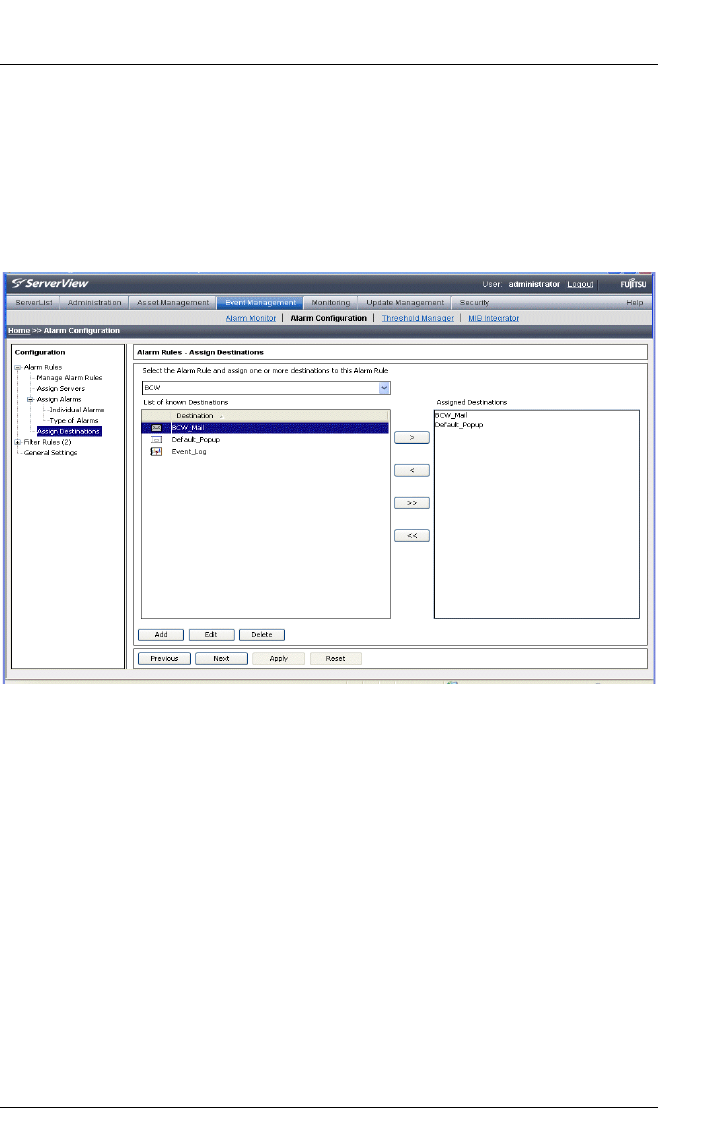Image resolution: width=719 pixels, height=1138 pixels.
Task: Click the Home breadcrumb link
Action: [19, 331]
